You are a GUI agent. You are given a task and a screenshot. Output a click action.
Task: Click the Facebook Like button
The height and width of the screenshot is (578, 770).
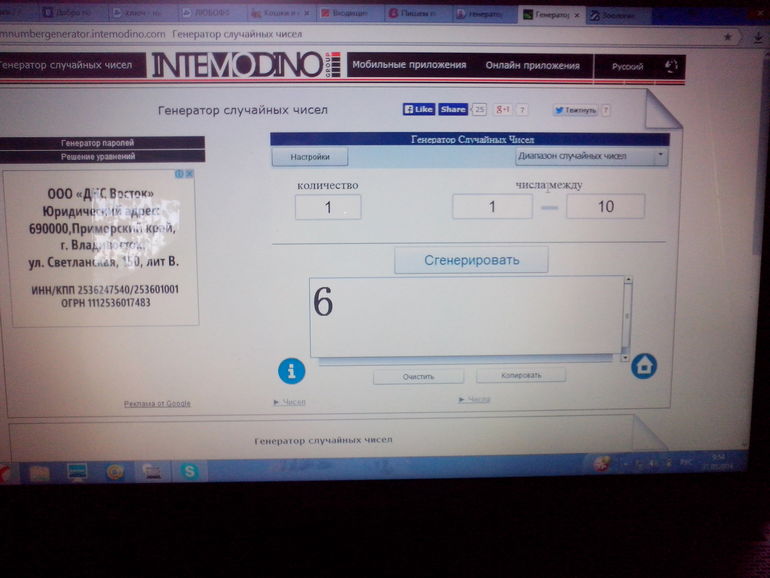point(418,109)
